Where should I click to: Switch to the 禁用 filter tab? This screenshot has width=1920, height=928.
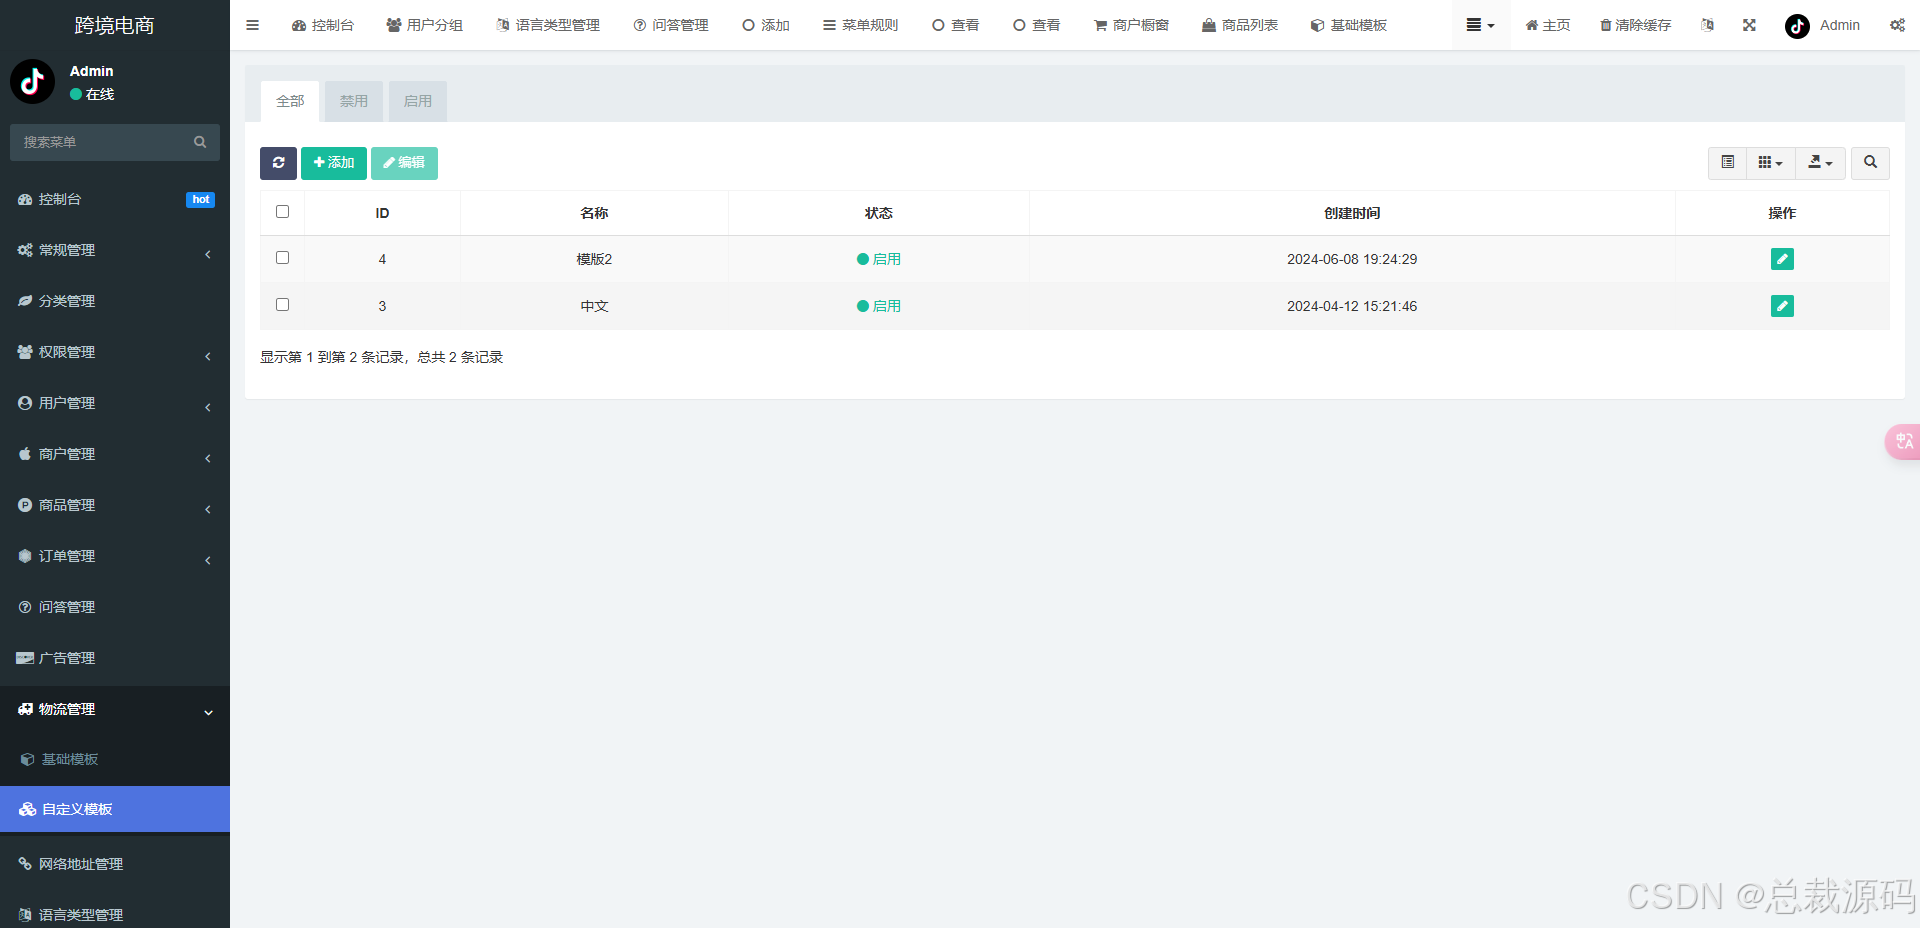point(354,101)
